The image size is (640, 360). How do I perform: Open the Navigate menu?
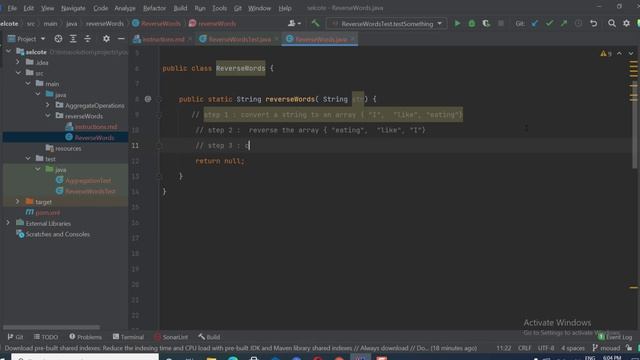(x=73, y=8)
